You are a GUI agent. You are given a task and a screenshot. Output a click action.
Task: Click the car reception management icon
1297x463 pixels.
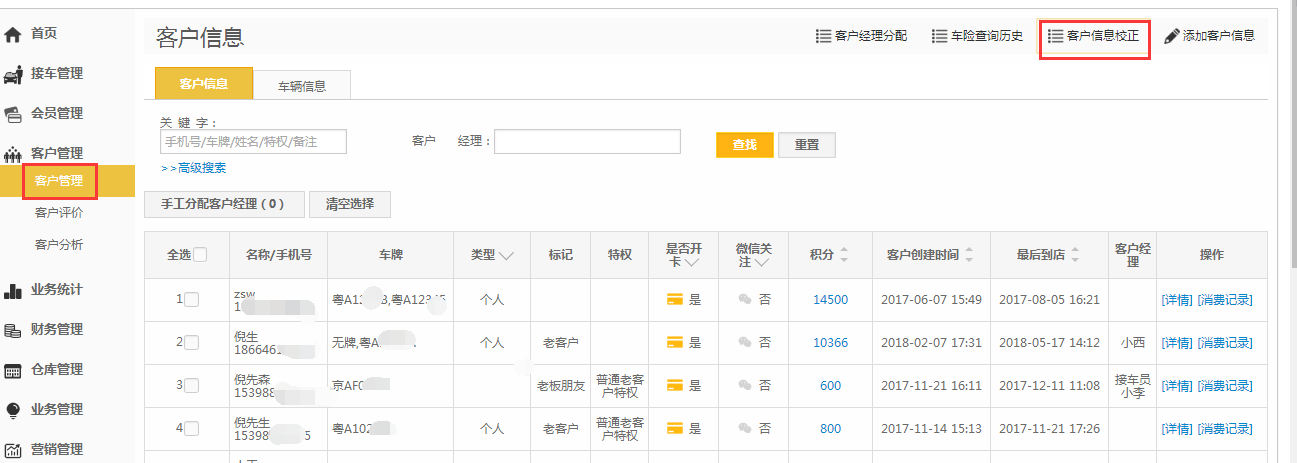click(x=13, y=74)
